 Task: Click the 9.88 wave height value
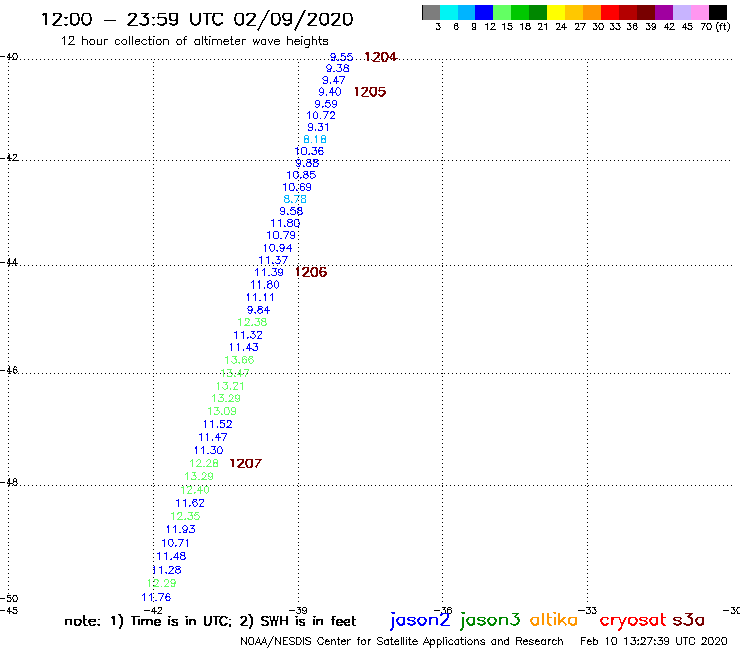point(307,163)
